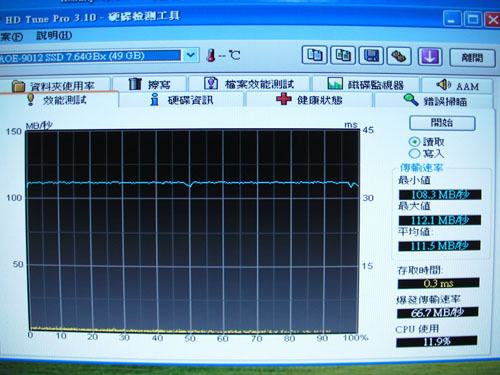Open the 磁碟監視器 disk monitor tab
The image size is (500, 375).
coord(365,84)
